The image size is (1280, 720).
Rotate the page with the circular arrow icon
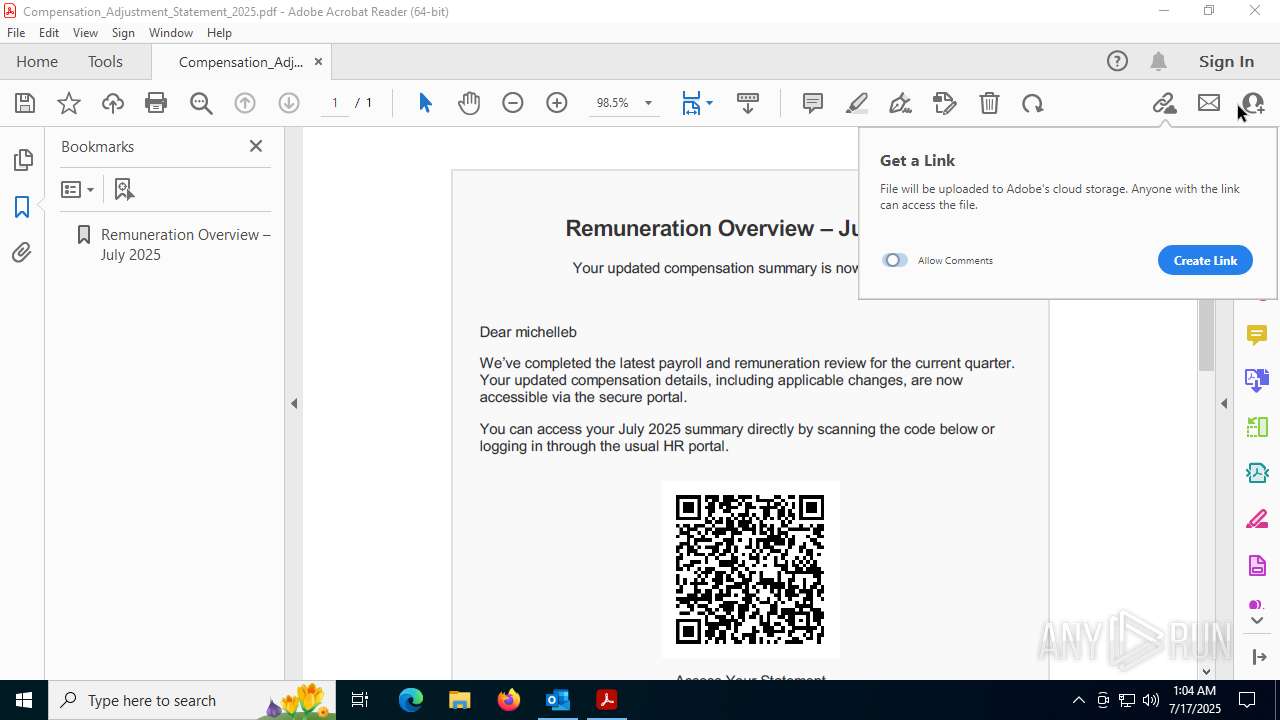click(x=1033, y=103)
